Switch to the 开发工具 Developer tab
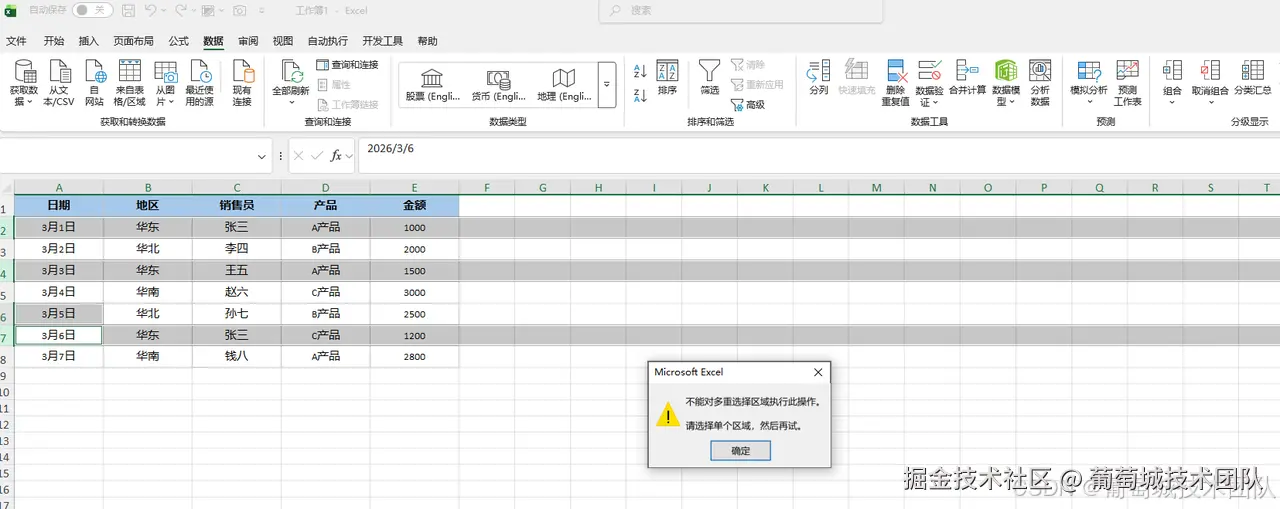Viewport: 1280px width, 509px height. pos(383,41)
